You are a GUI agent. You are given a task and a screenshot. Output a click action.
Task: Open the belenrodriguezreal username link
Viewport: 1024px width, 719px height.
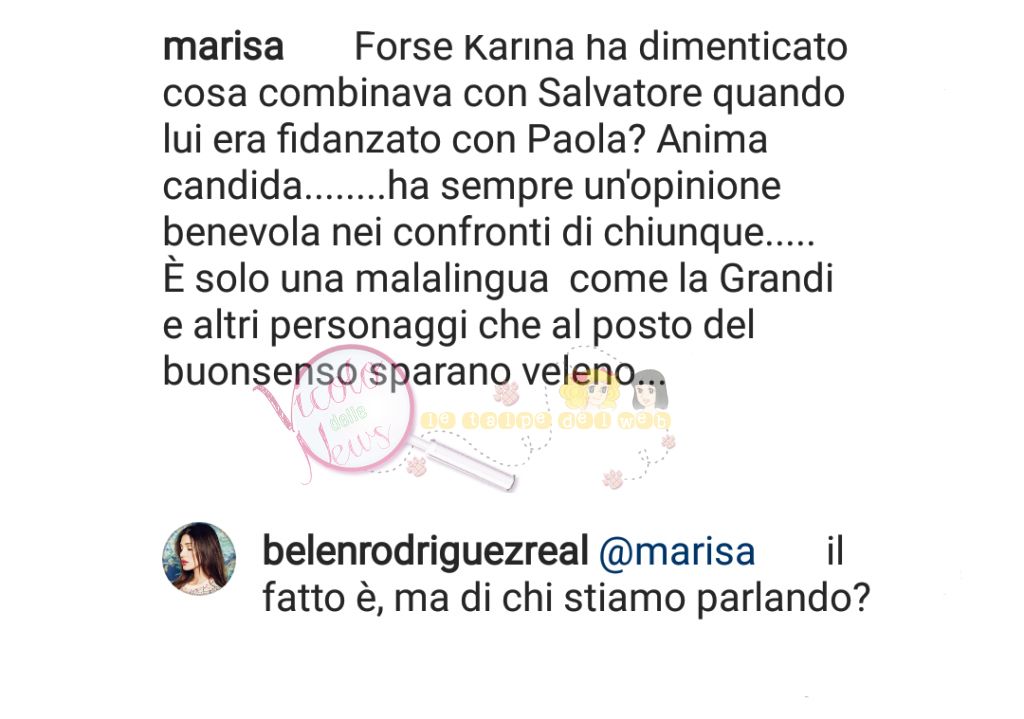426,551
